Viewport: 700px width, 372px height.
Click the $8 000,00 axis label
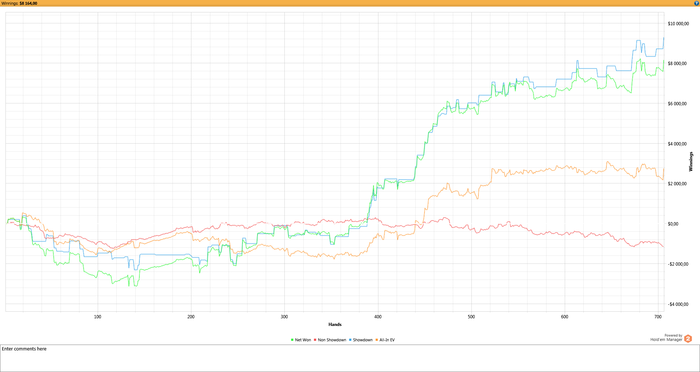(678, 63)
